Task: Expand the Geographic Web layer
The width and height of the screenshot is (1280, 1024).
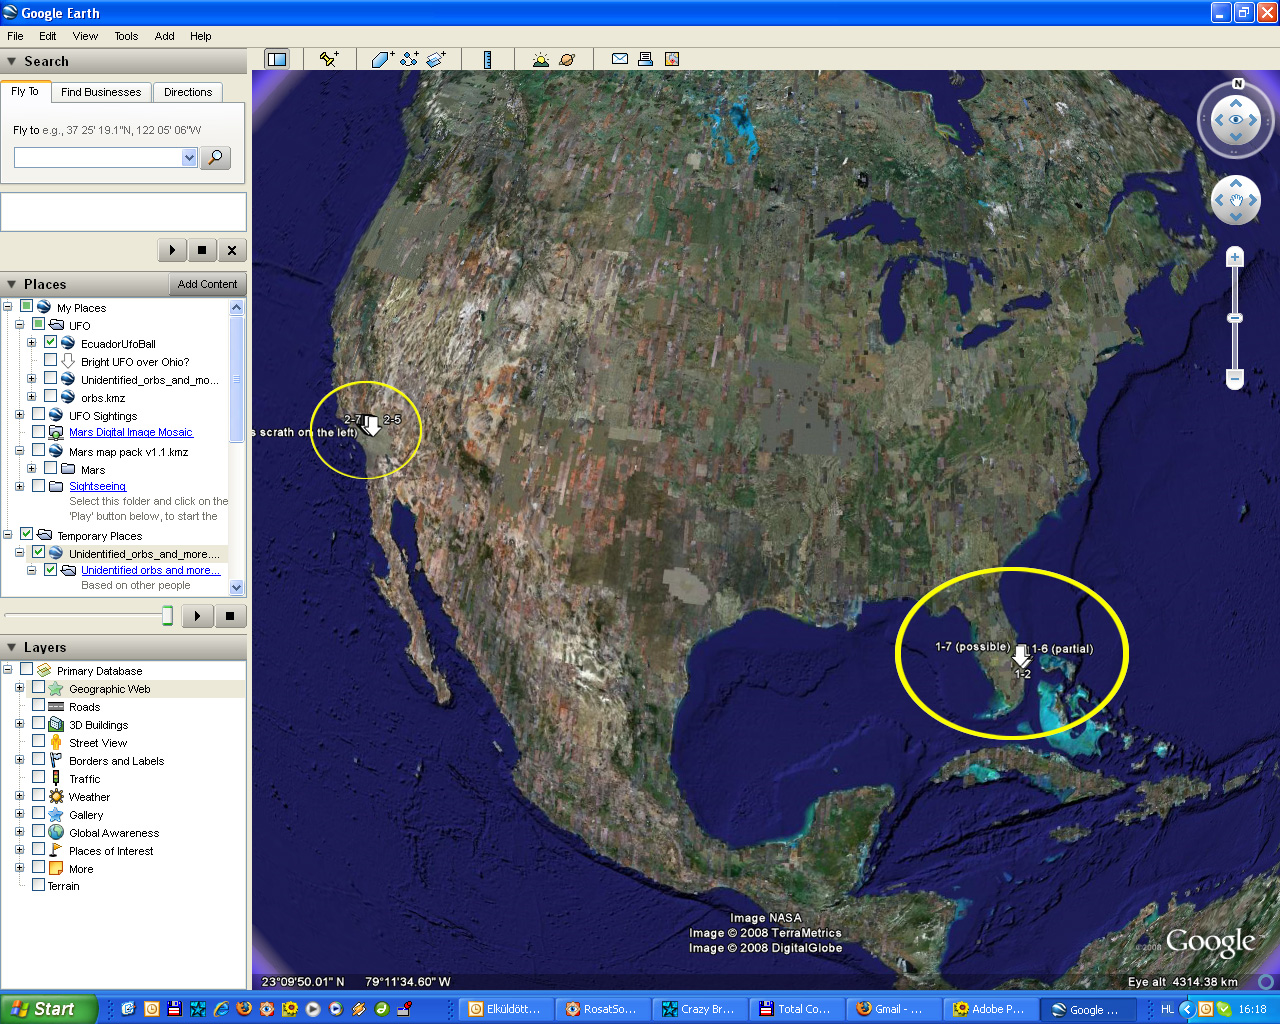Action: (x=19, y=688)
